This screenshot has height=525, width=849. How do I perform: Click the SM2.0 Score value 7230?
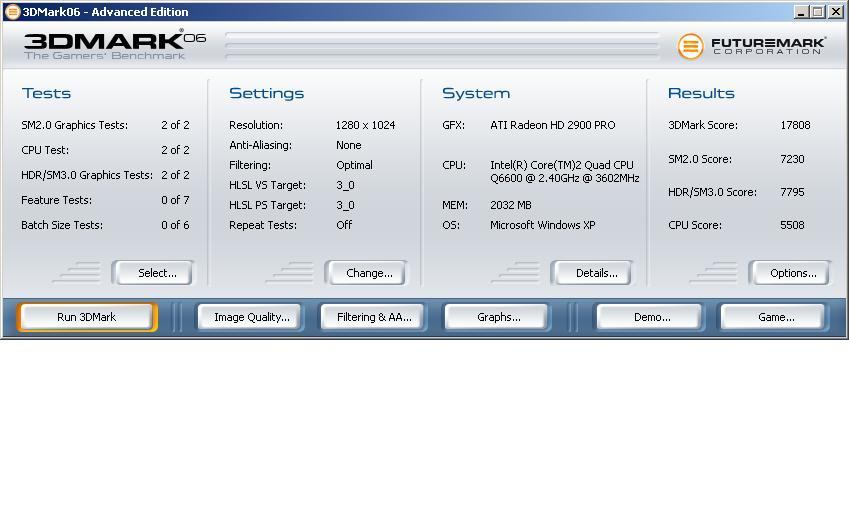coord(792,159)
